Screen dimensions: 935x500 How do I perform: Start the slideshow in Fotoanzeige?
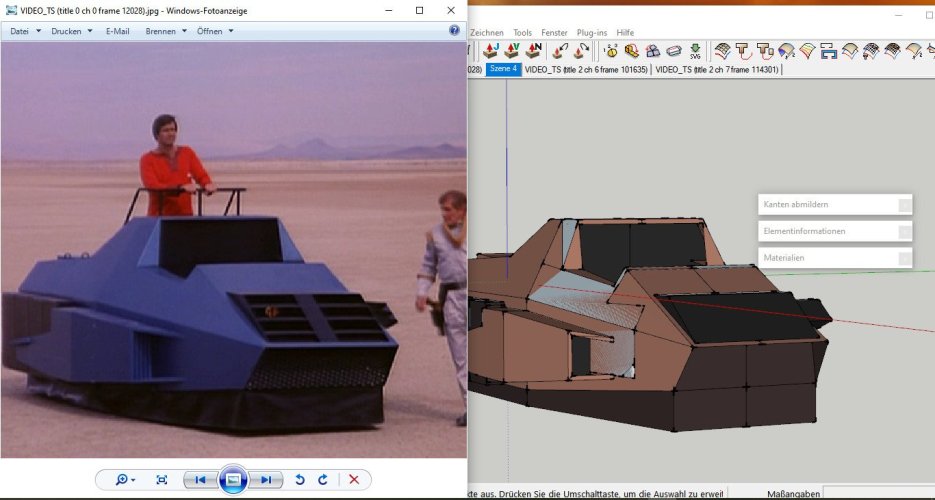233,480
